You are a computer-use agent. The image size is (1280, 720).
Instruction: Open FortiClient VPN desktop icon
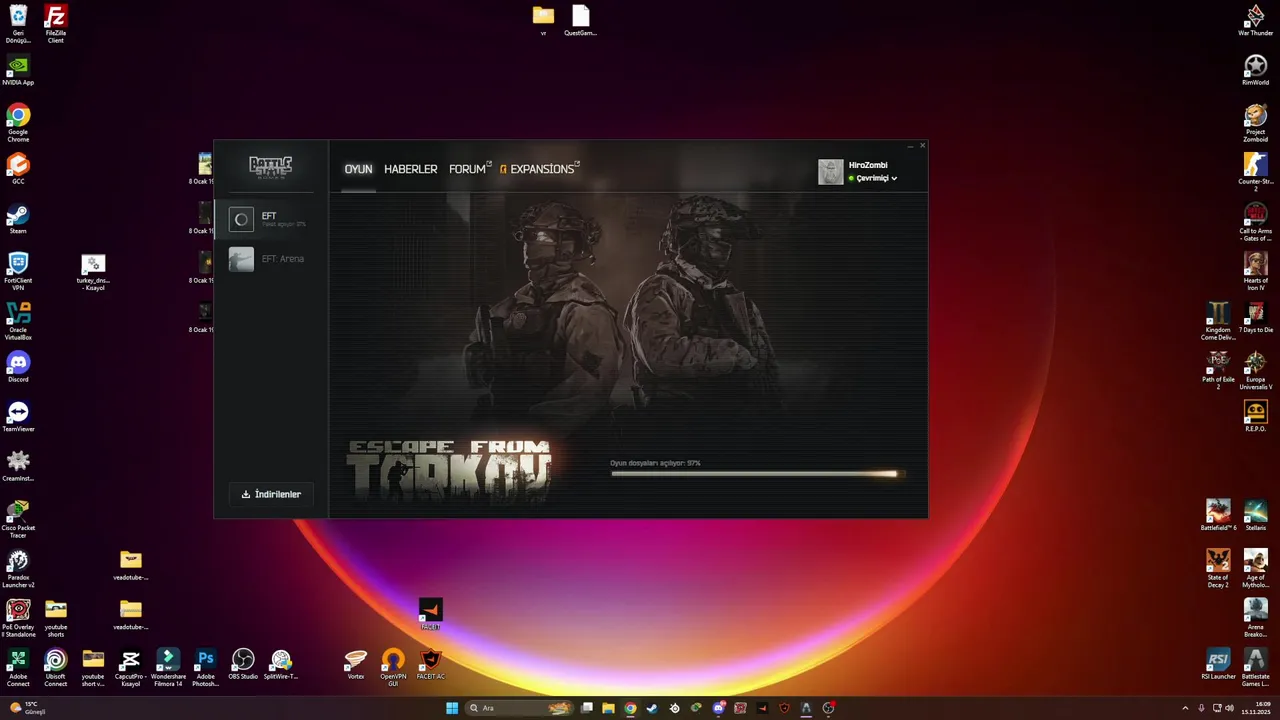coord(18,271)
